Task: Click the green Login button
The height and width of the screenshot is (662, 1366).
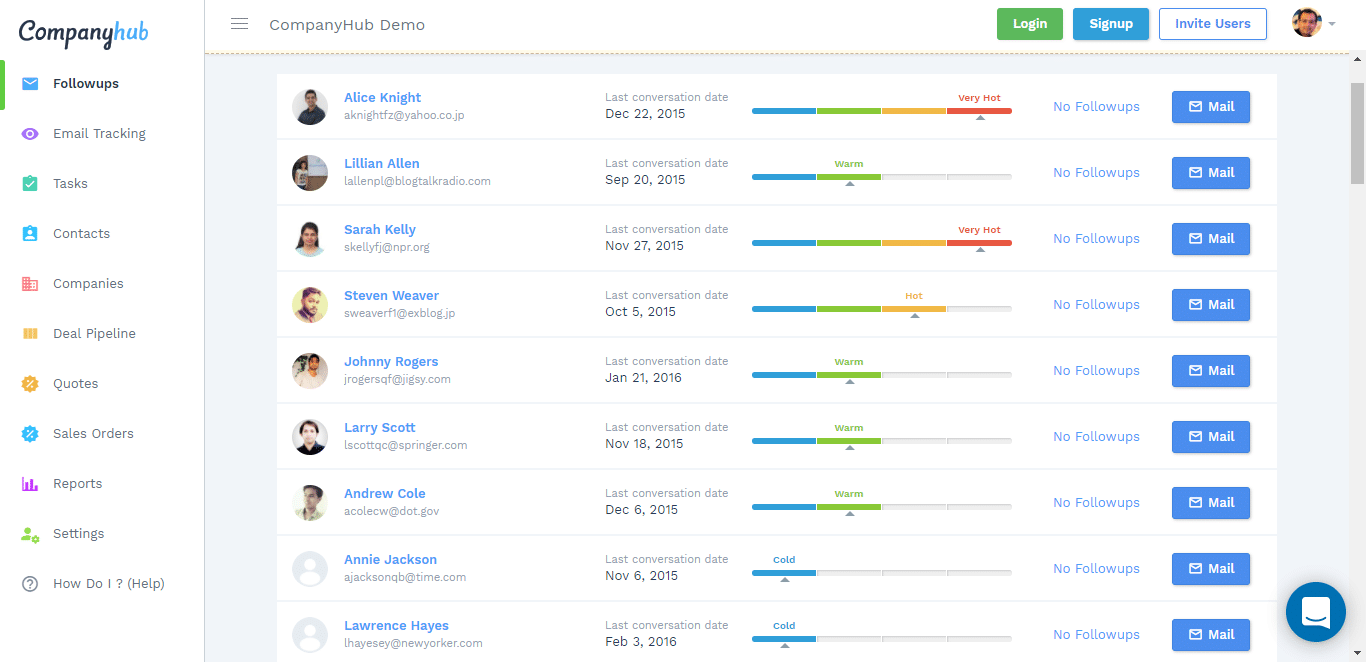Action: 1029,24
